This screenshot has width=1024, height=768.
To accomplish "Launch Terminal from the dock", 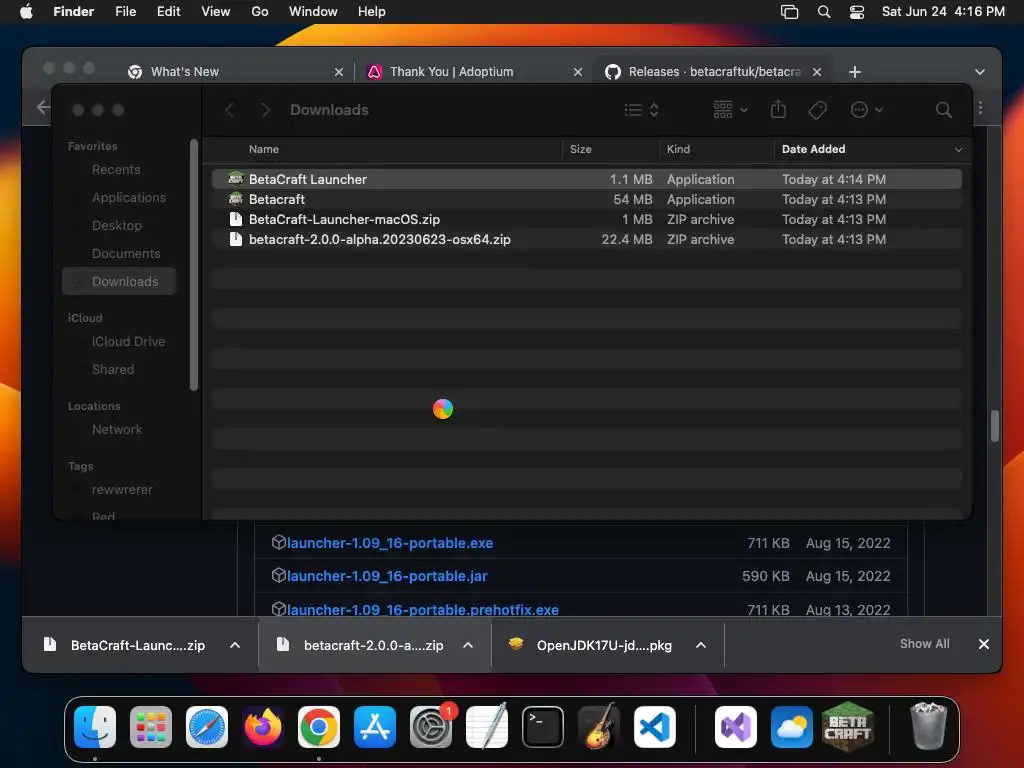I will pyautogui.click(x=543, y=727).
